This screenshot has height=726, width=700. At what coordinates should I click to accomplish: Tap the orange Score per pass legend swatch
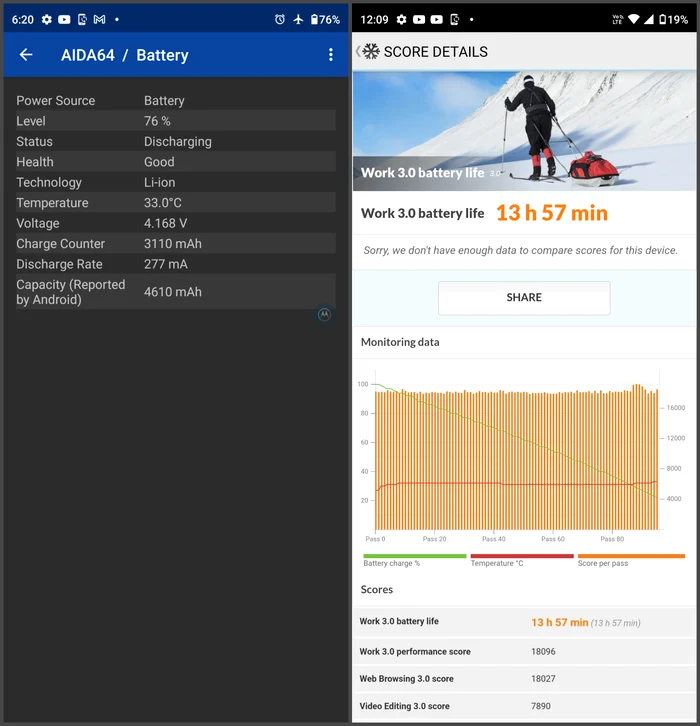[631, 556]
